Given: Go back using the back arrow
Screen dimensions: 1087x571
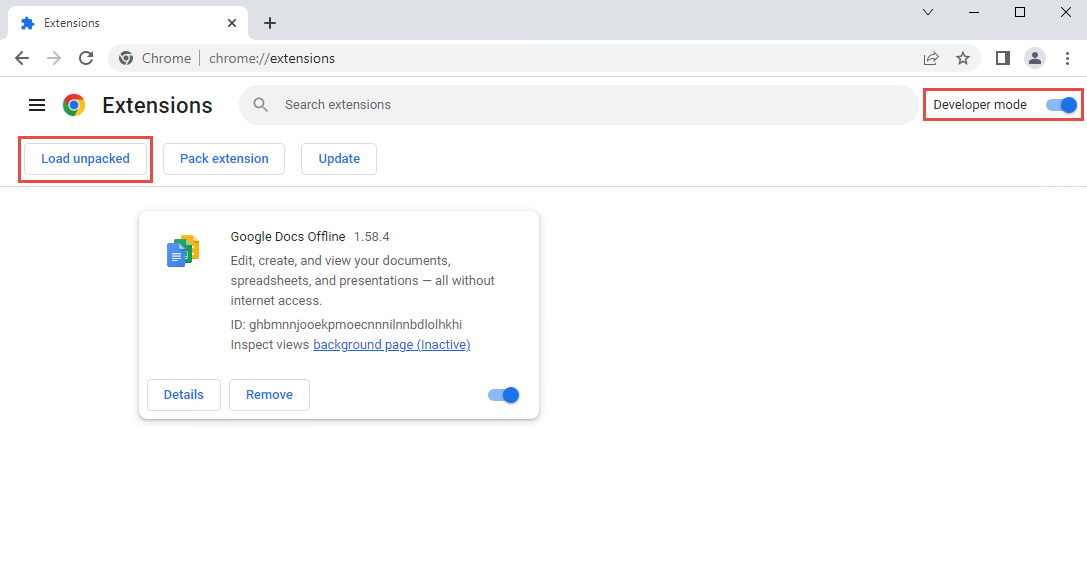Looking at the screenshot, I should tap(22, 58).
